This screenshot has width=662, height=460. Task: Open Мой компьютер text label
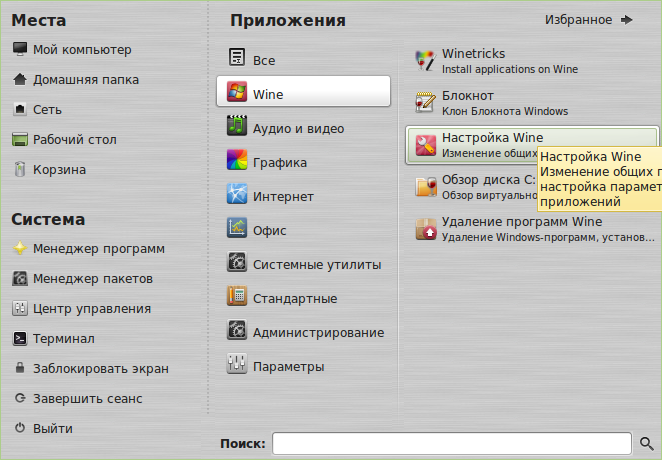[82, 50]
